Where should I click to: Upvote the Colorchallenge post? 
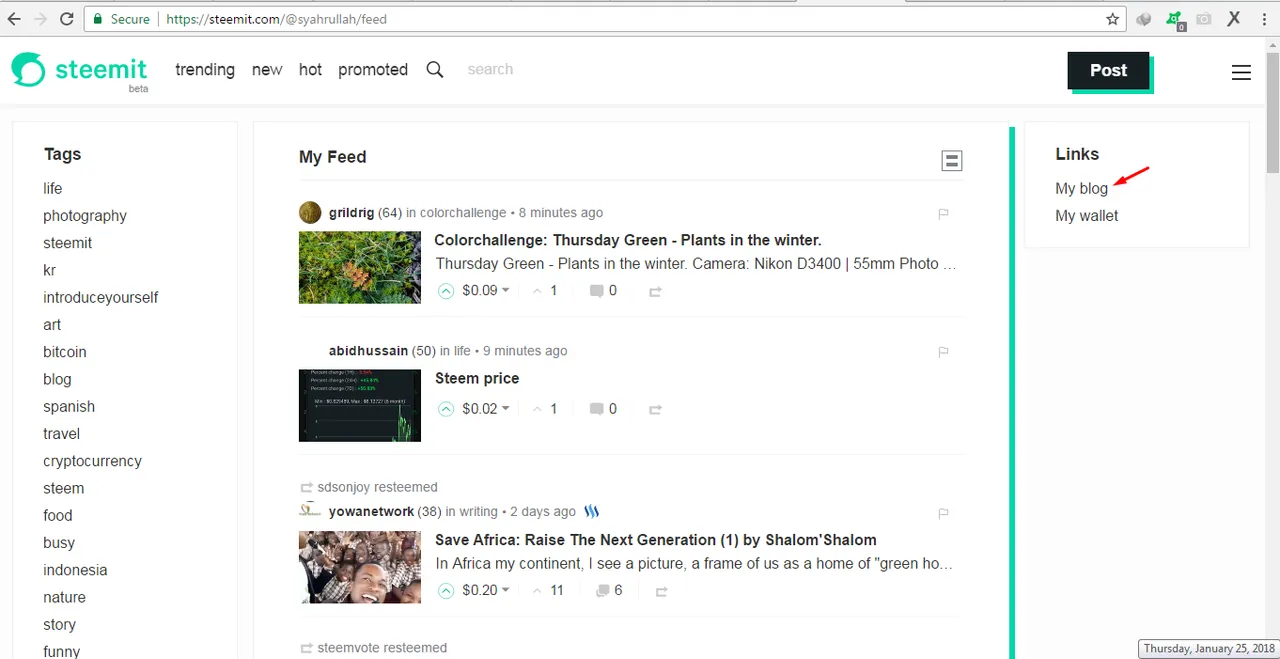tap(446, 291)
